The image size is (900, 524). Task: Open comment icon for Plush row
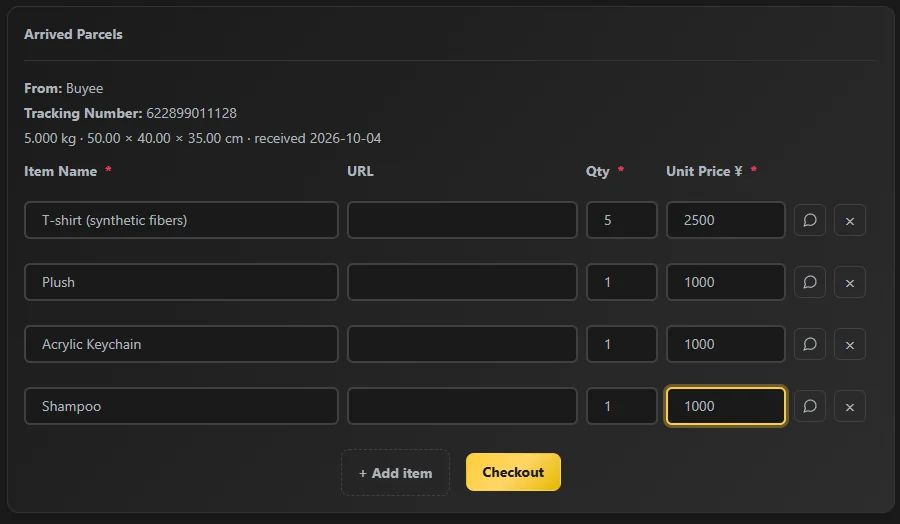point(809,282)
